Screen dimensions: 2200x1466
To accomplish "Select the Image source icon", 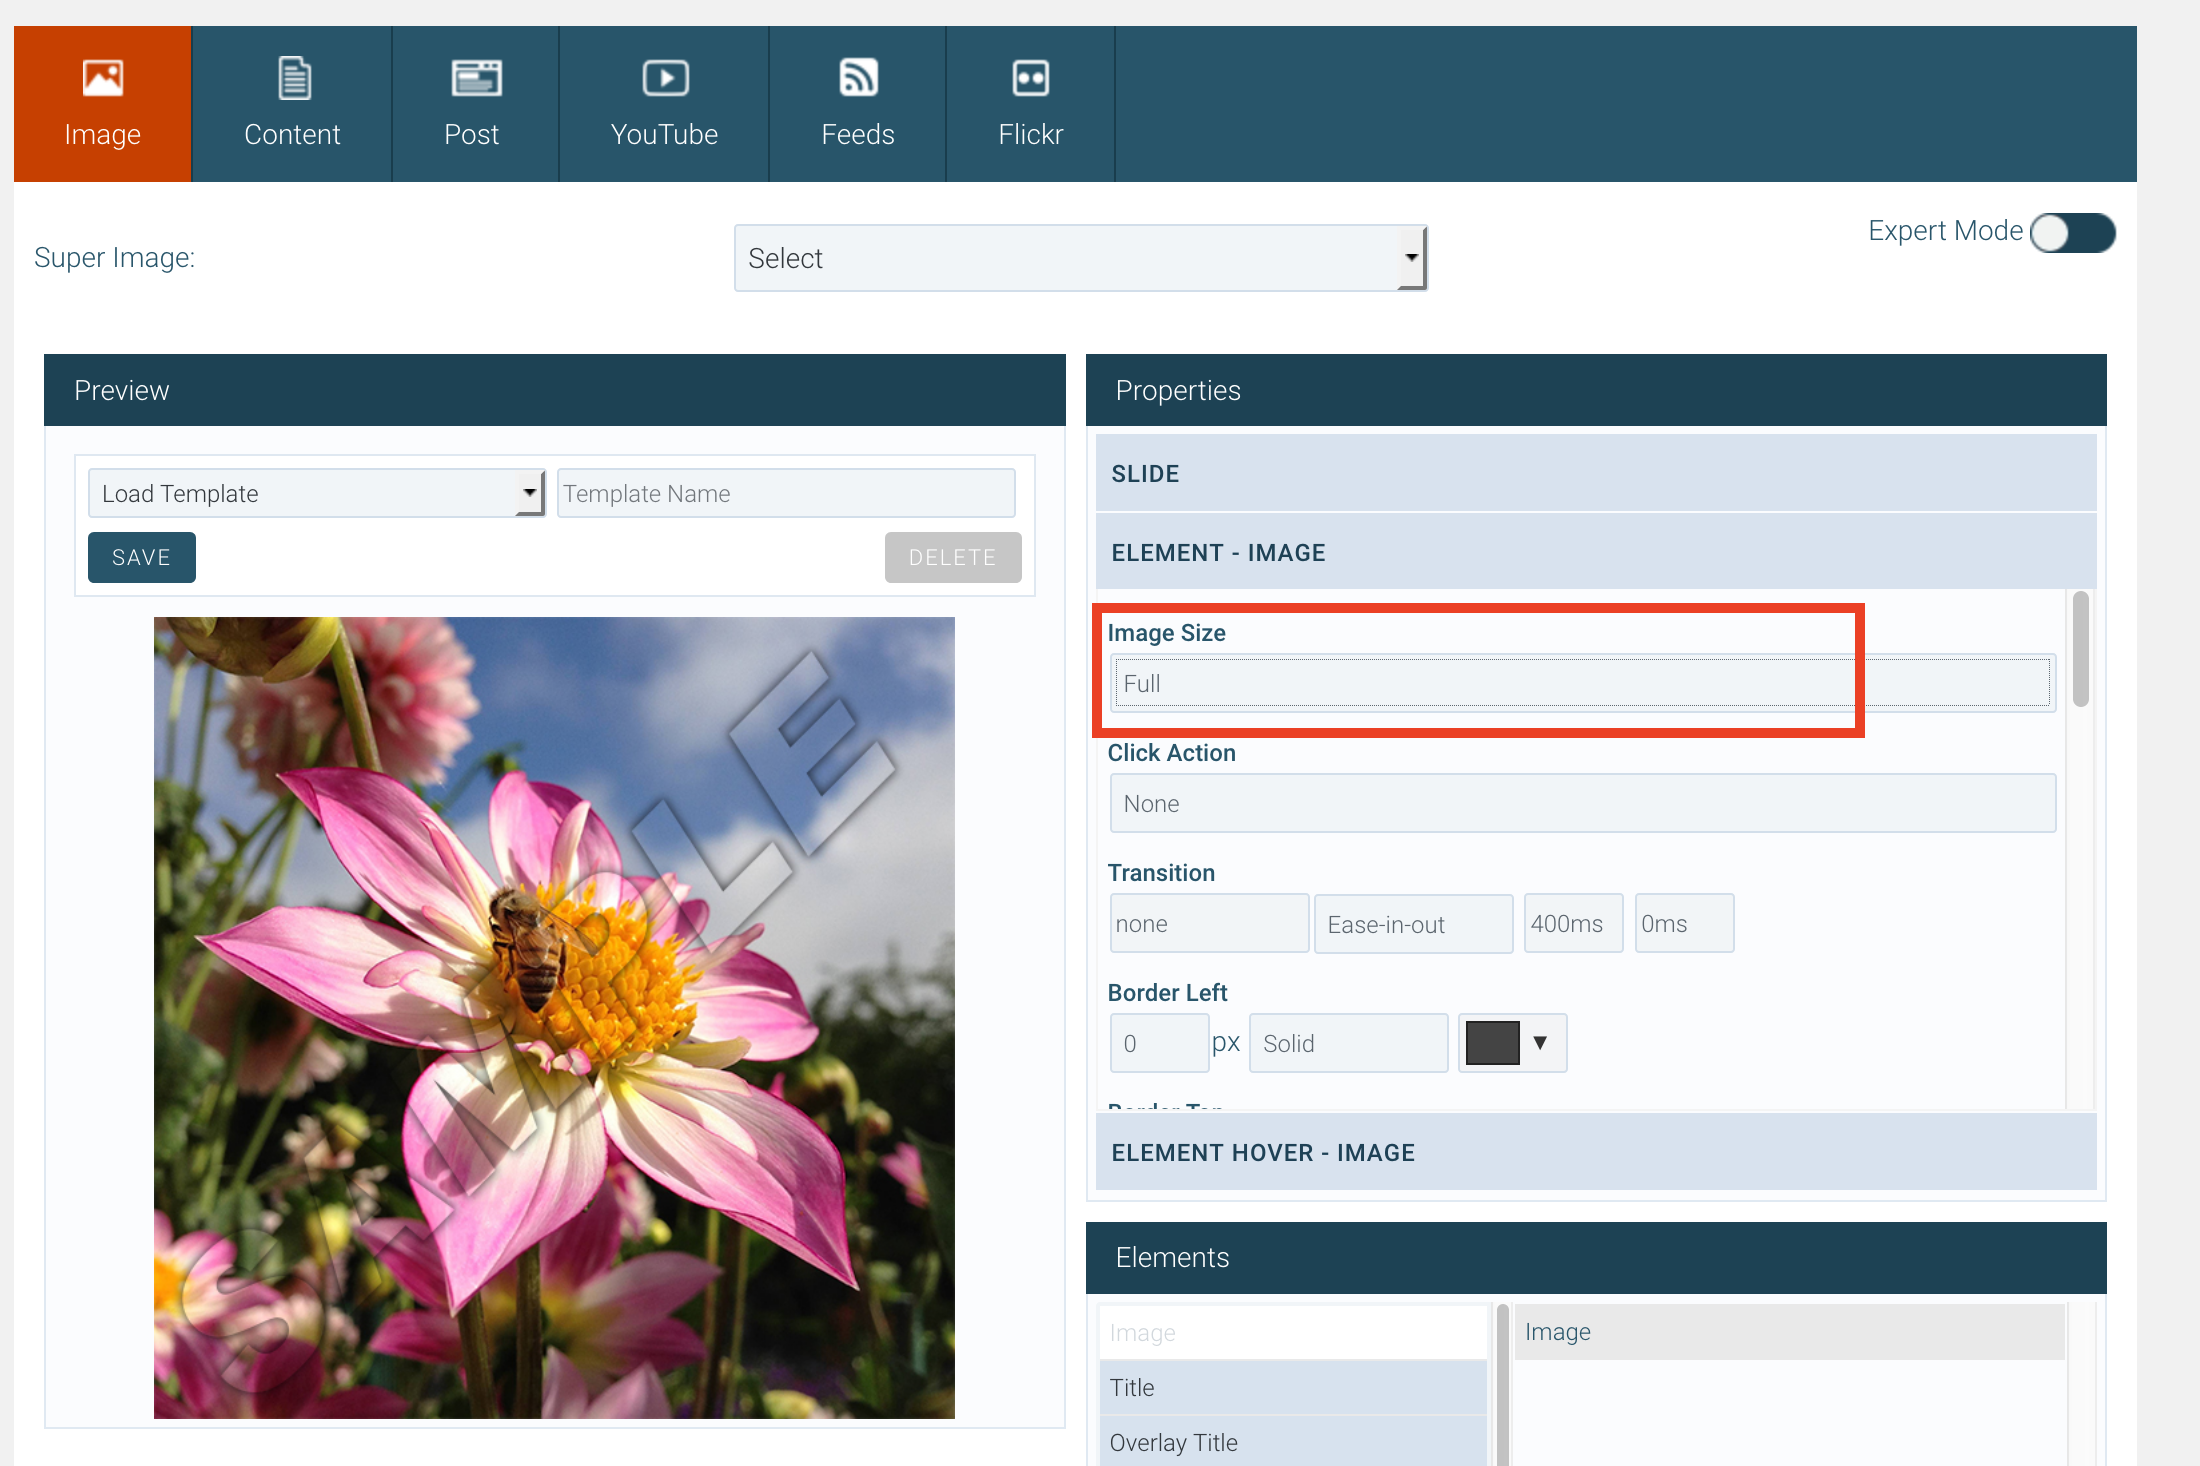I will [x=102, y=79].
